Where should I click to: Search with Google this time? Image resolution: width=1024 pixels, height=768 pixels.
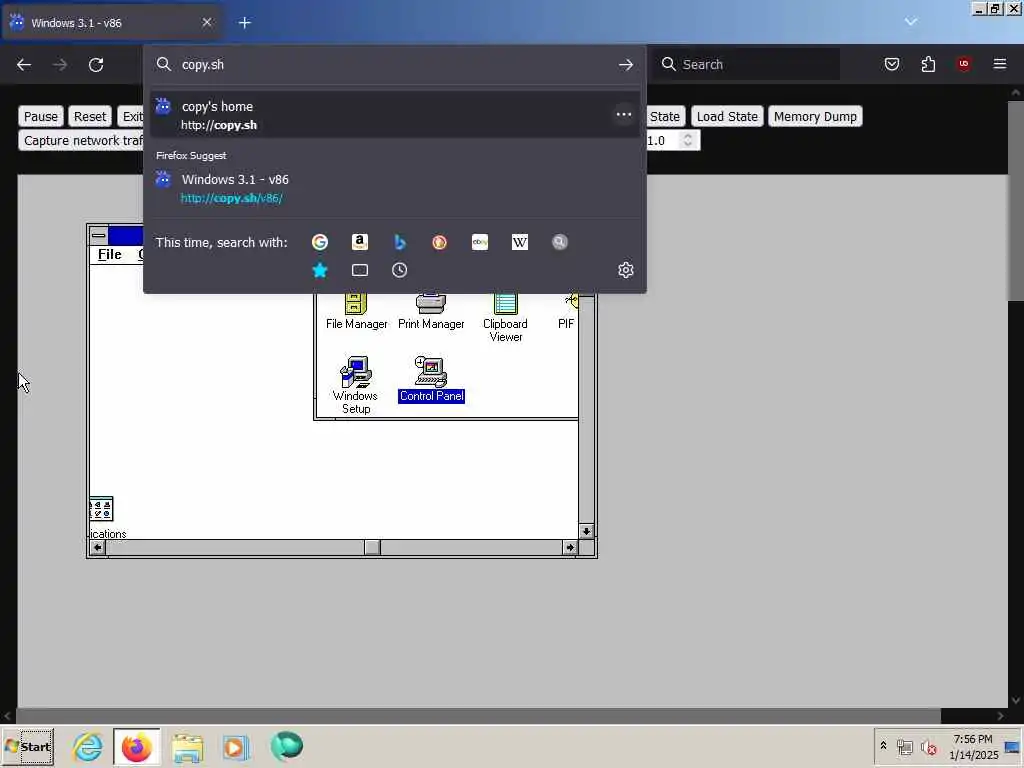[x=319, y=242]
